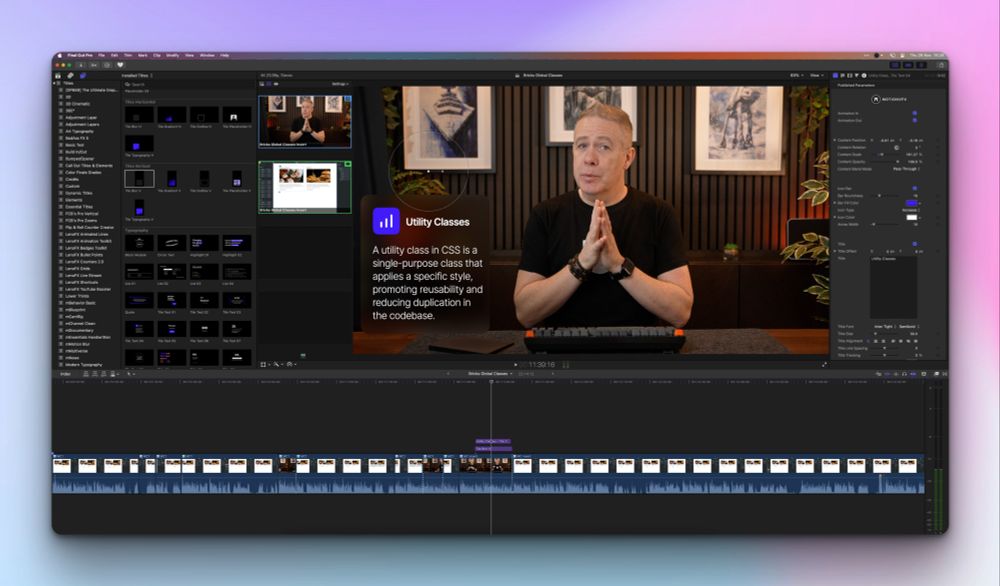Click the Share export icon
This screenshot has height=586, width=1000.
(941, 65)
